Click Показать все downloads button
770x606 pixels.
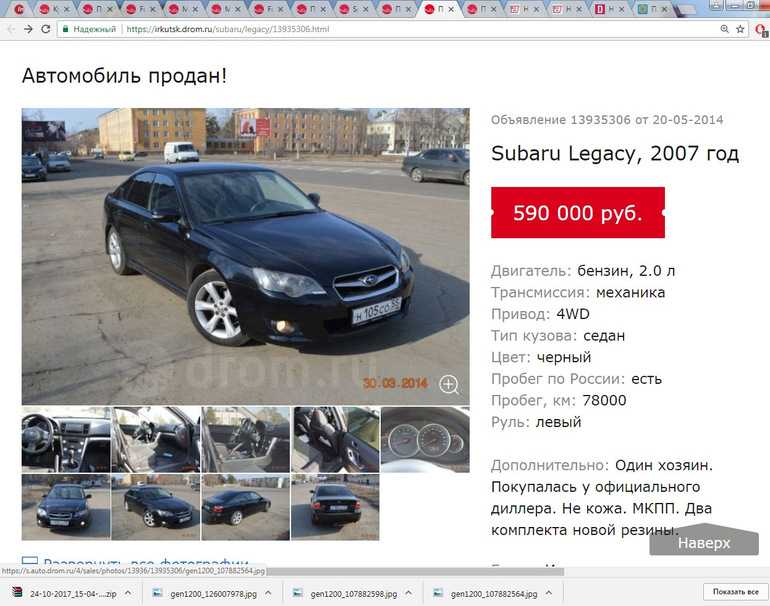[735, 592]
